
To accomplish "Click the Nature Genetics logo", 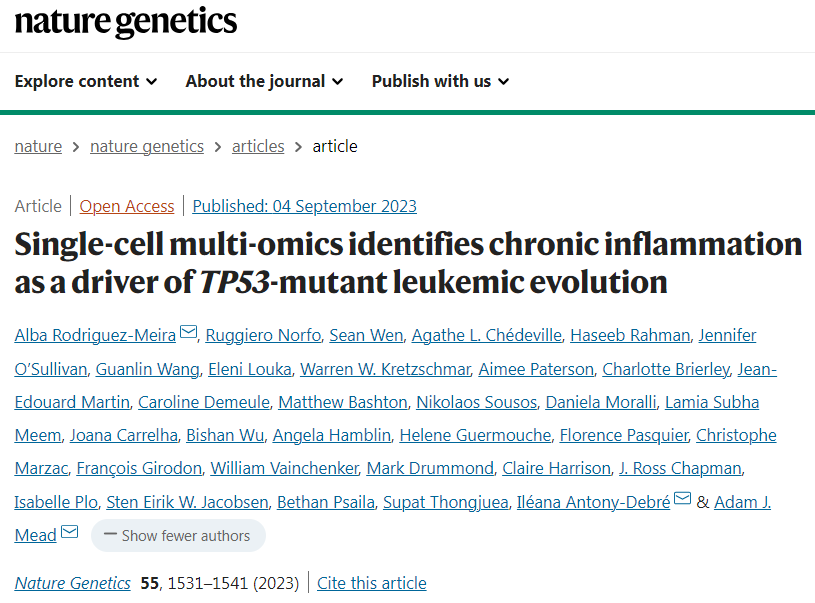I will (126, 22).
